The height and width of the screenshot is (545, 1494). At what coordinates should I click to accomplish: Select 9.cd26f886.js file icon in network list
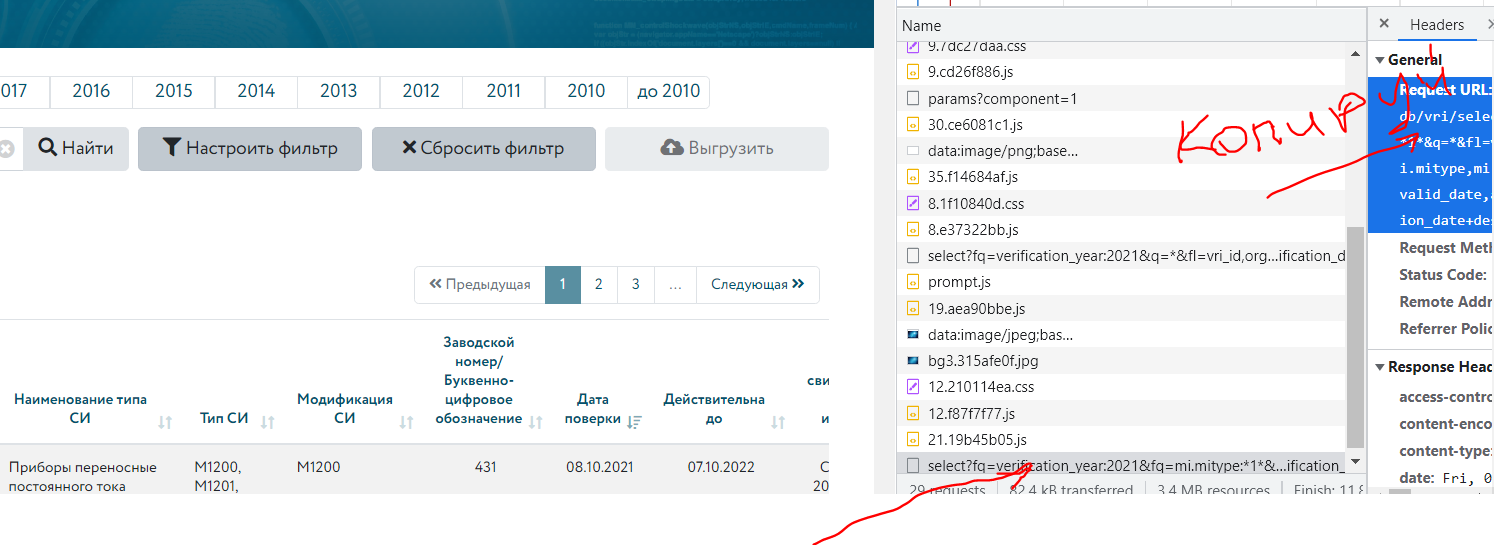(x=912, y=72)
